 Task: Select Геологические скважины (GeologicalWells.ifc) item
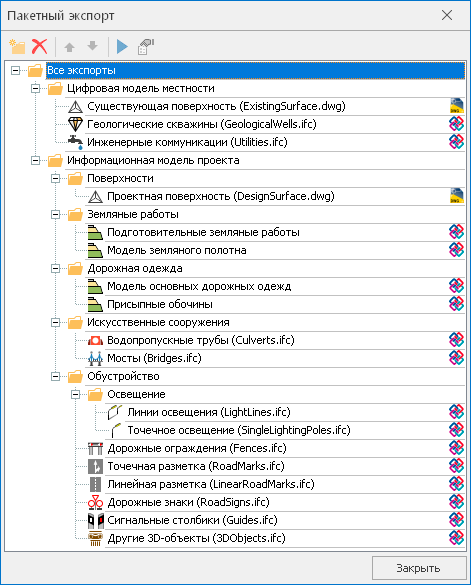click(202, 124)
